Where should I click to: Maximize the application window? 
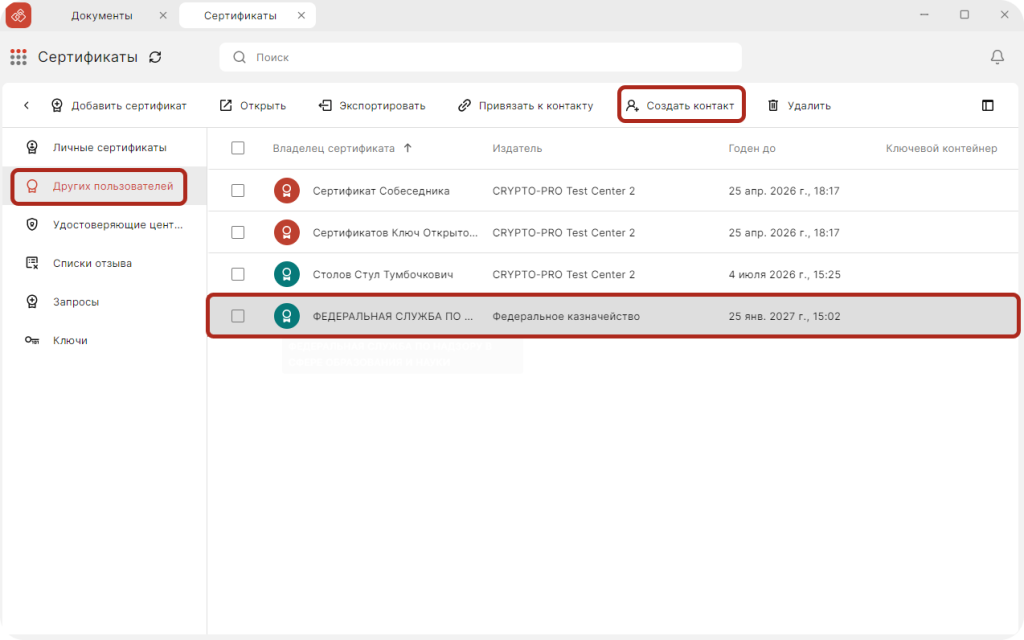point(964,14)
